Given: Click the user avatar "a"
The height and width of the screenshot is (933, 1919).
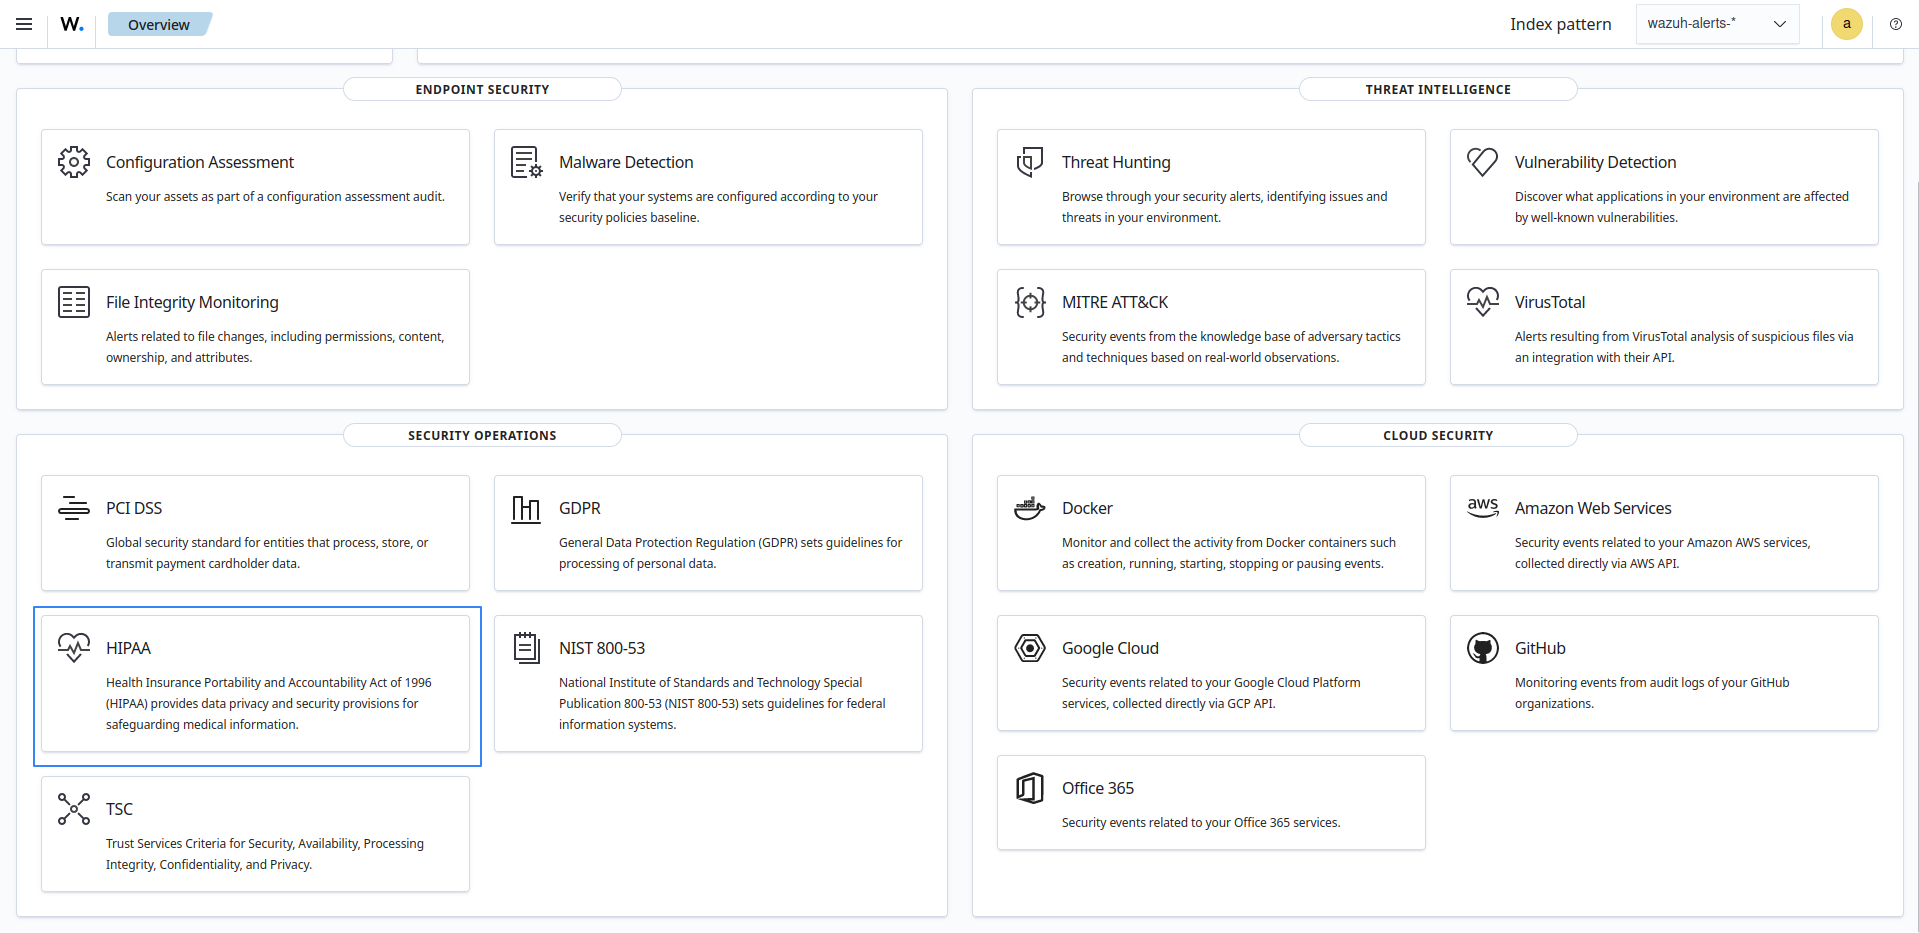Looking at the screenshot, I should pos(1846,24).
